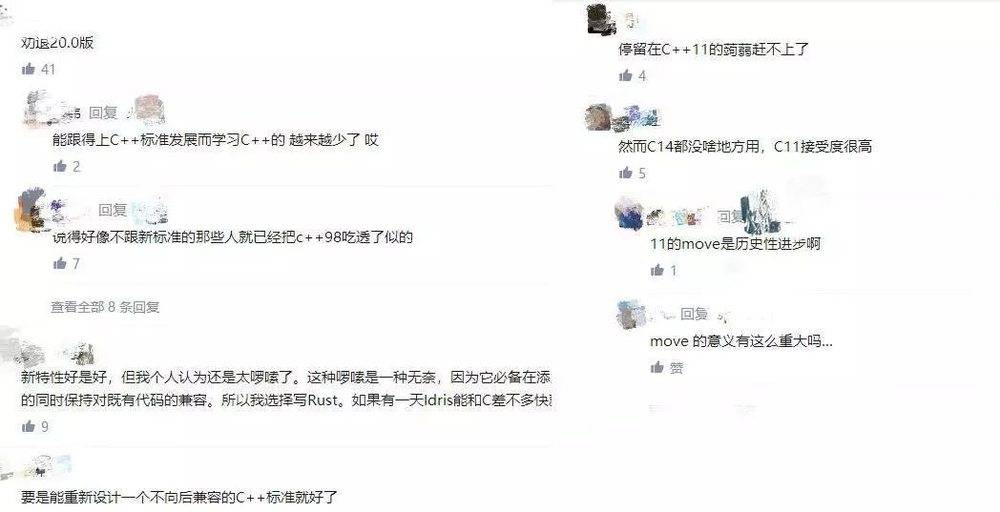Open avatar of the C14 commenter

point(599,117)
